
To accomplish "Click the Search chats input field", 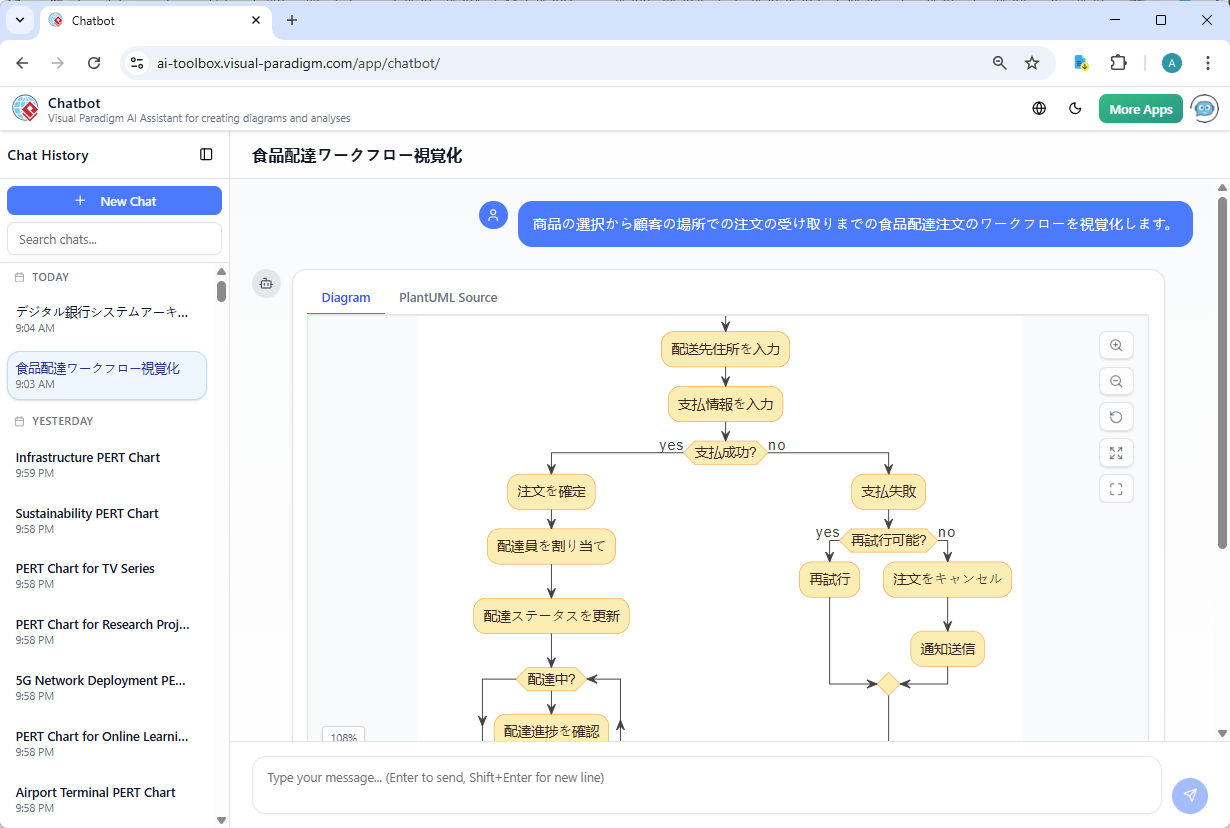I will pyautogui.click(x=114, y=239).
